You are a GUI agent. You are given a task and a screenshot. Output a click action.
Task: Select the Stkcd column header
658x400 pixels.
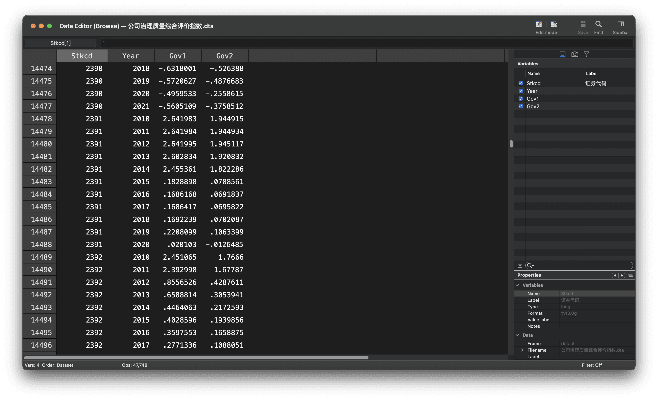pyautogui.click(x=82, y=56)
